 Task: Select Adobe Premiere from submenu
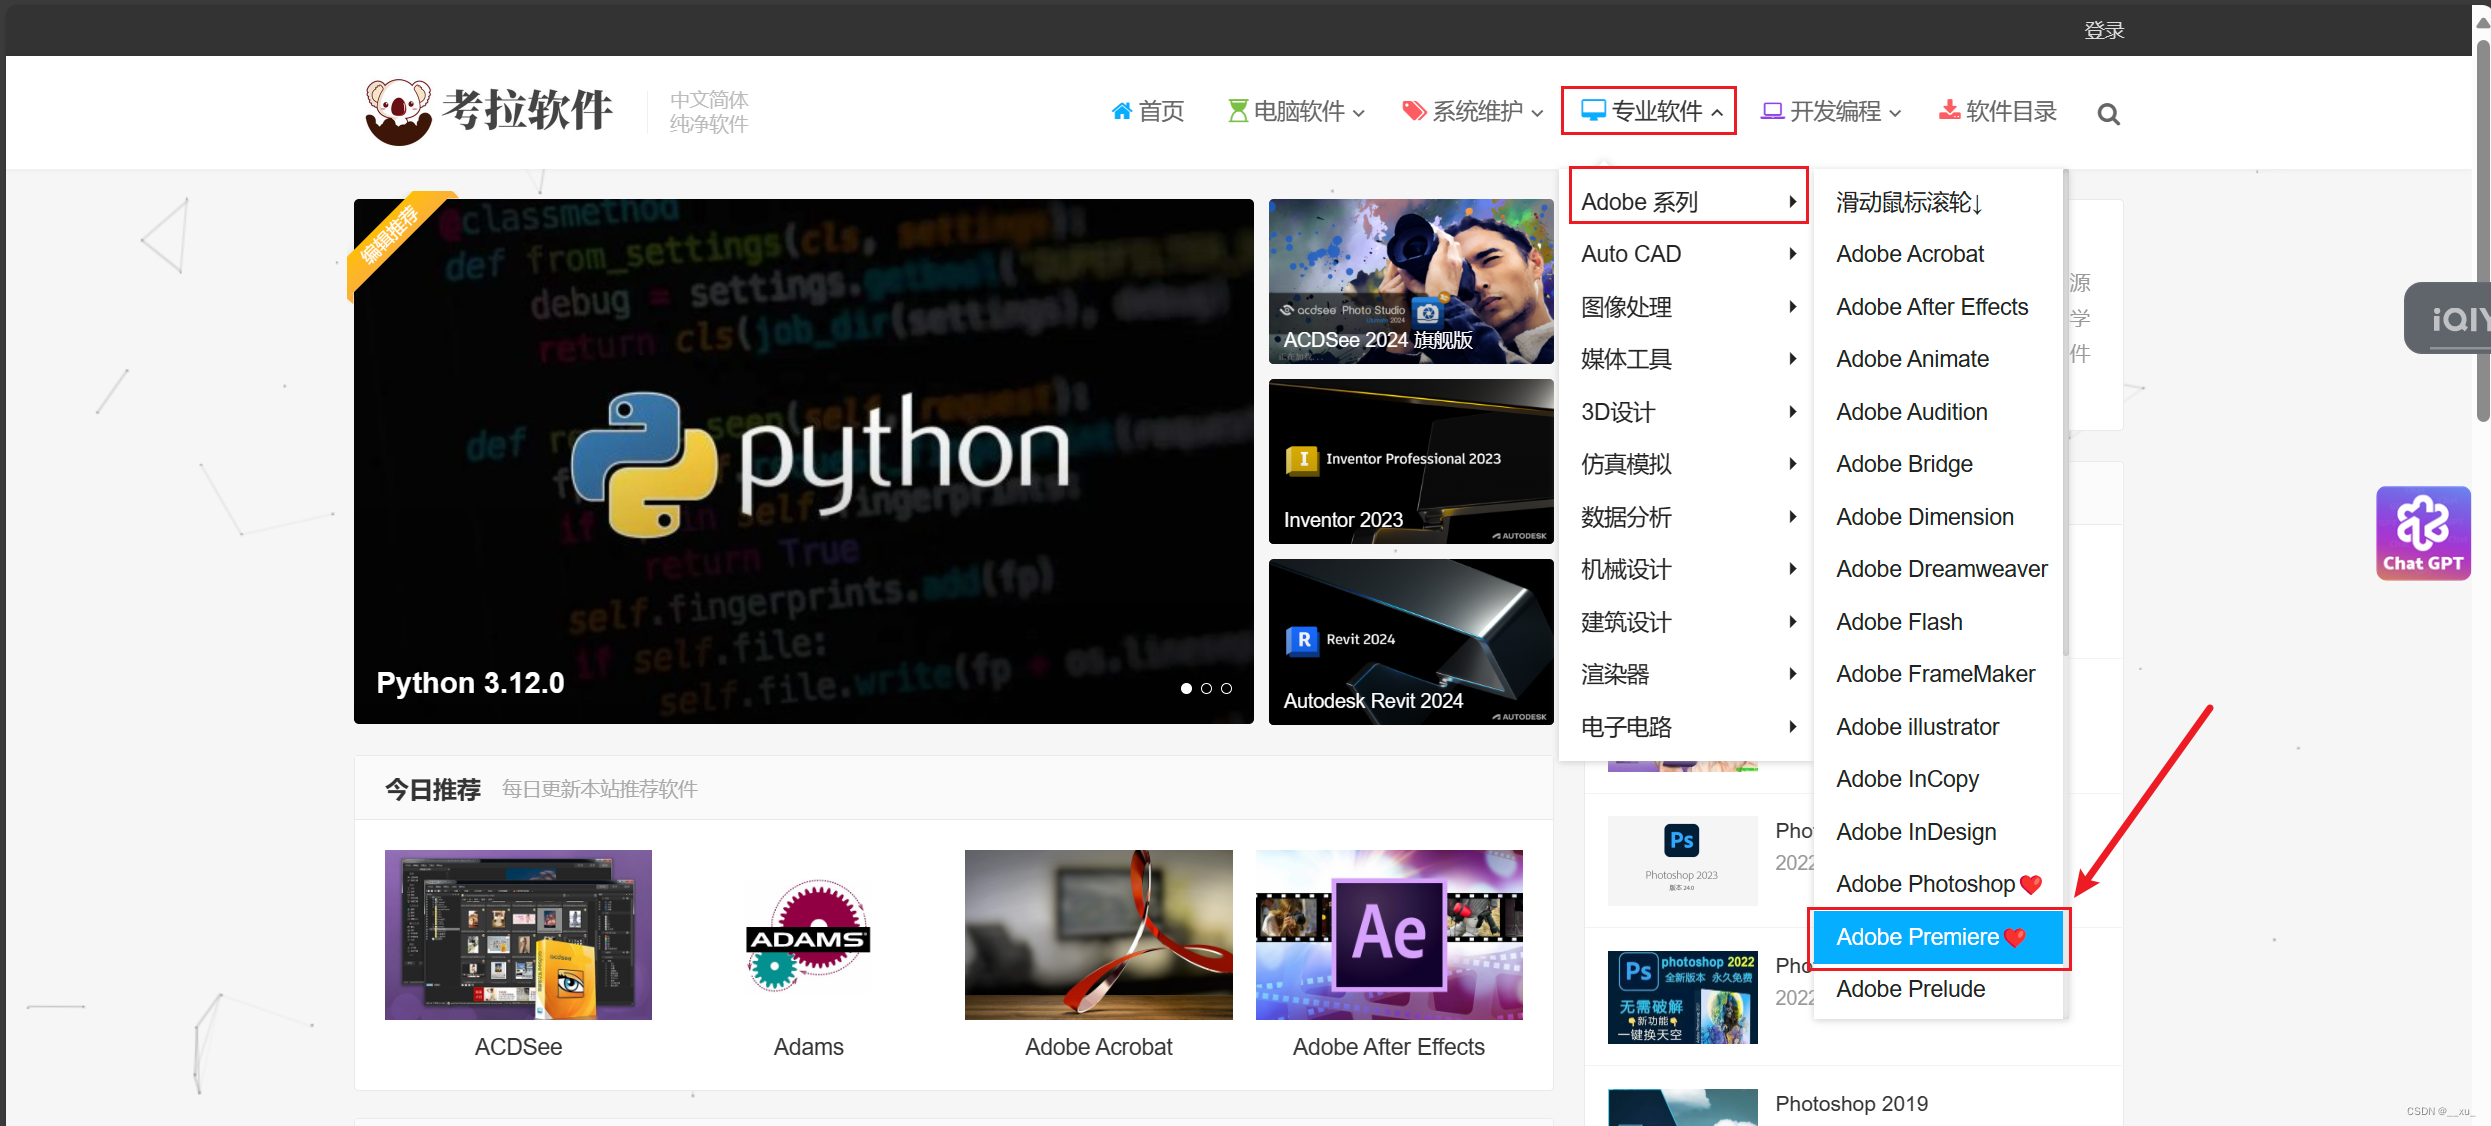(1938, 937)
